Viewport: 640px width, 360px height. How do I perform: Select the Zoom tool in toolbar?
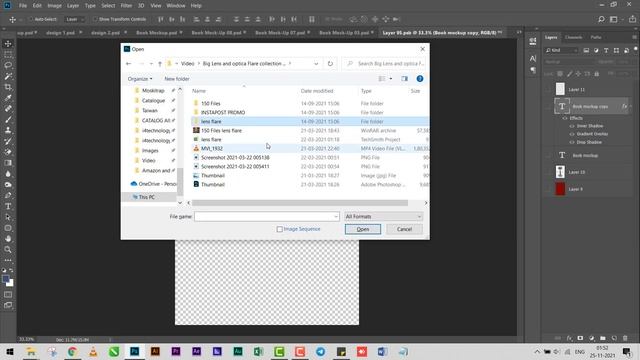tap(8, 249)
